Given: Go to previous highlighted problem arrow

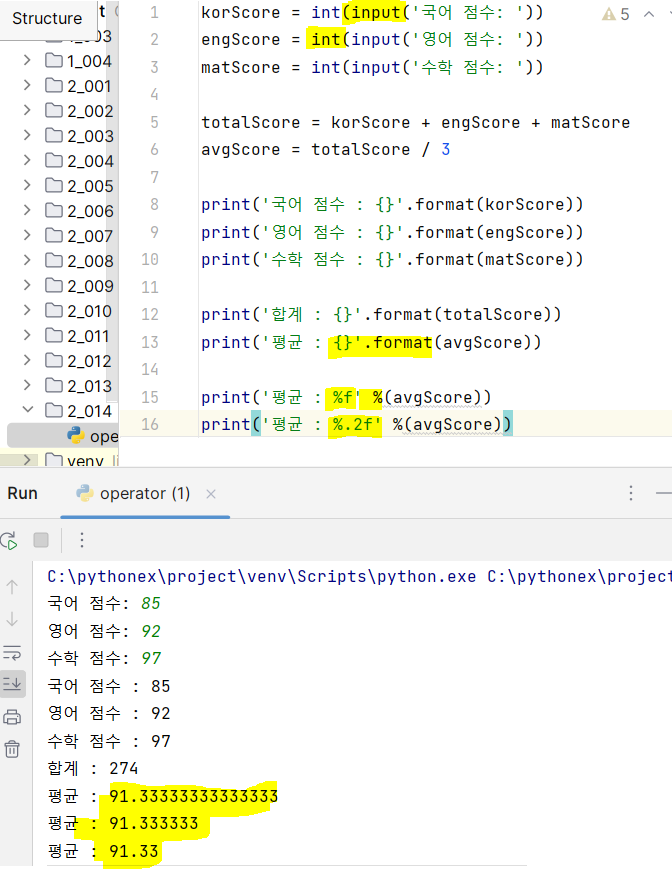Looking at the screenshot, I should point(649,14).
